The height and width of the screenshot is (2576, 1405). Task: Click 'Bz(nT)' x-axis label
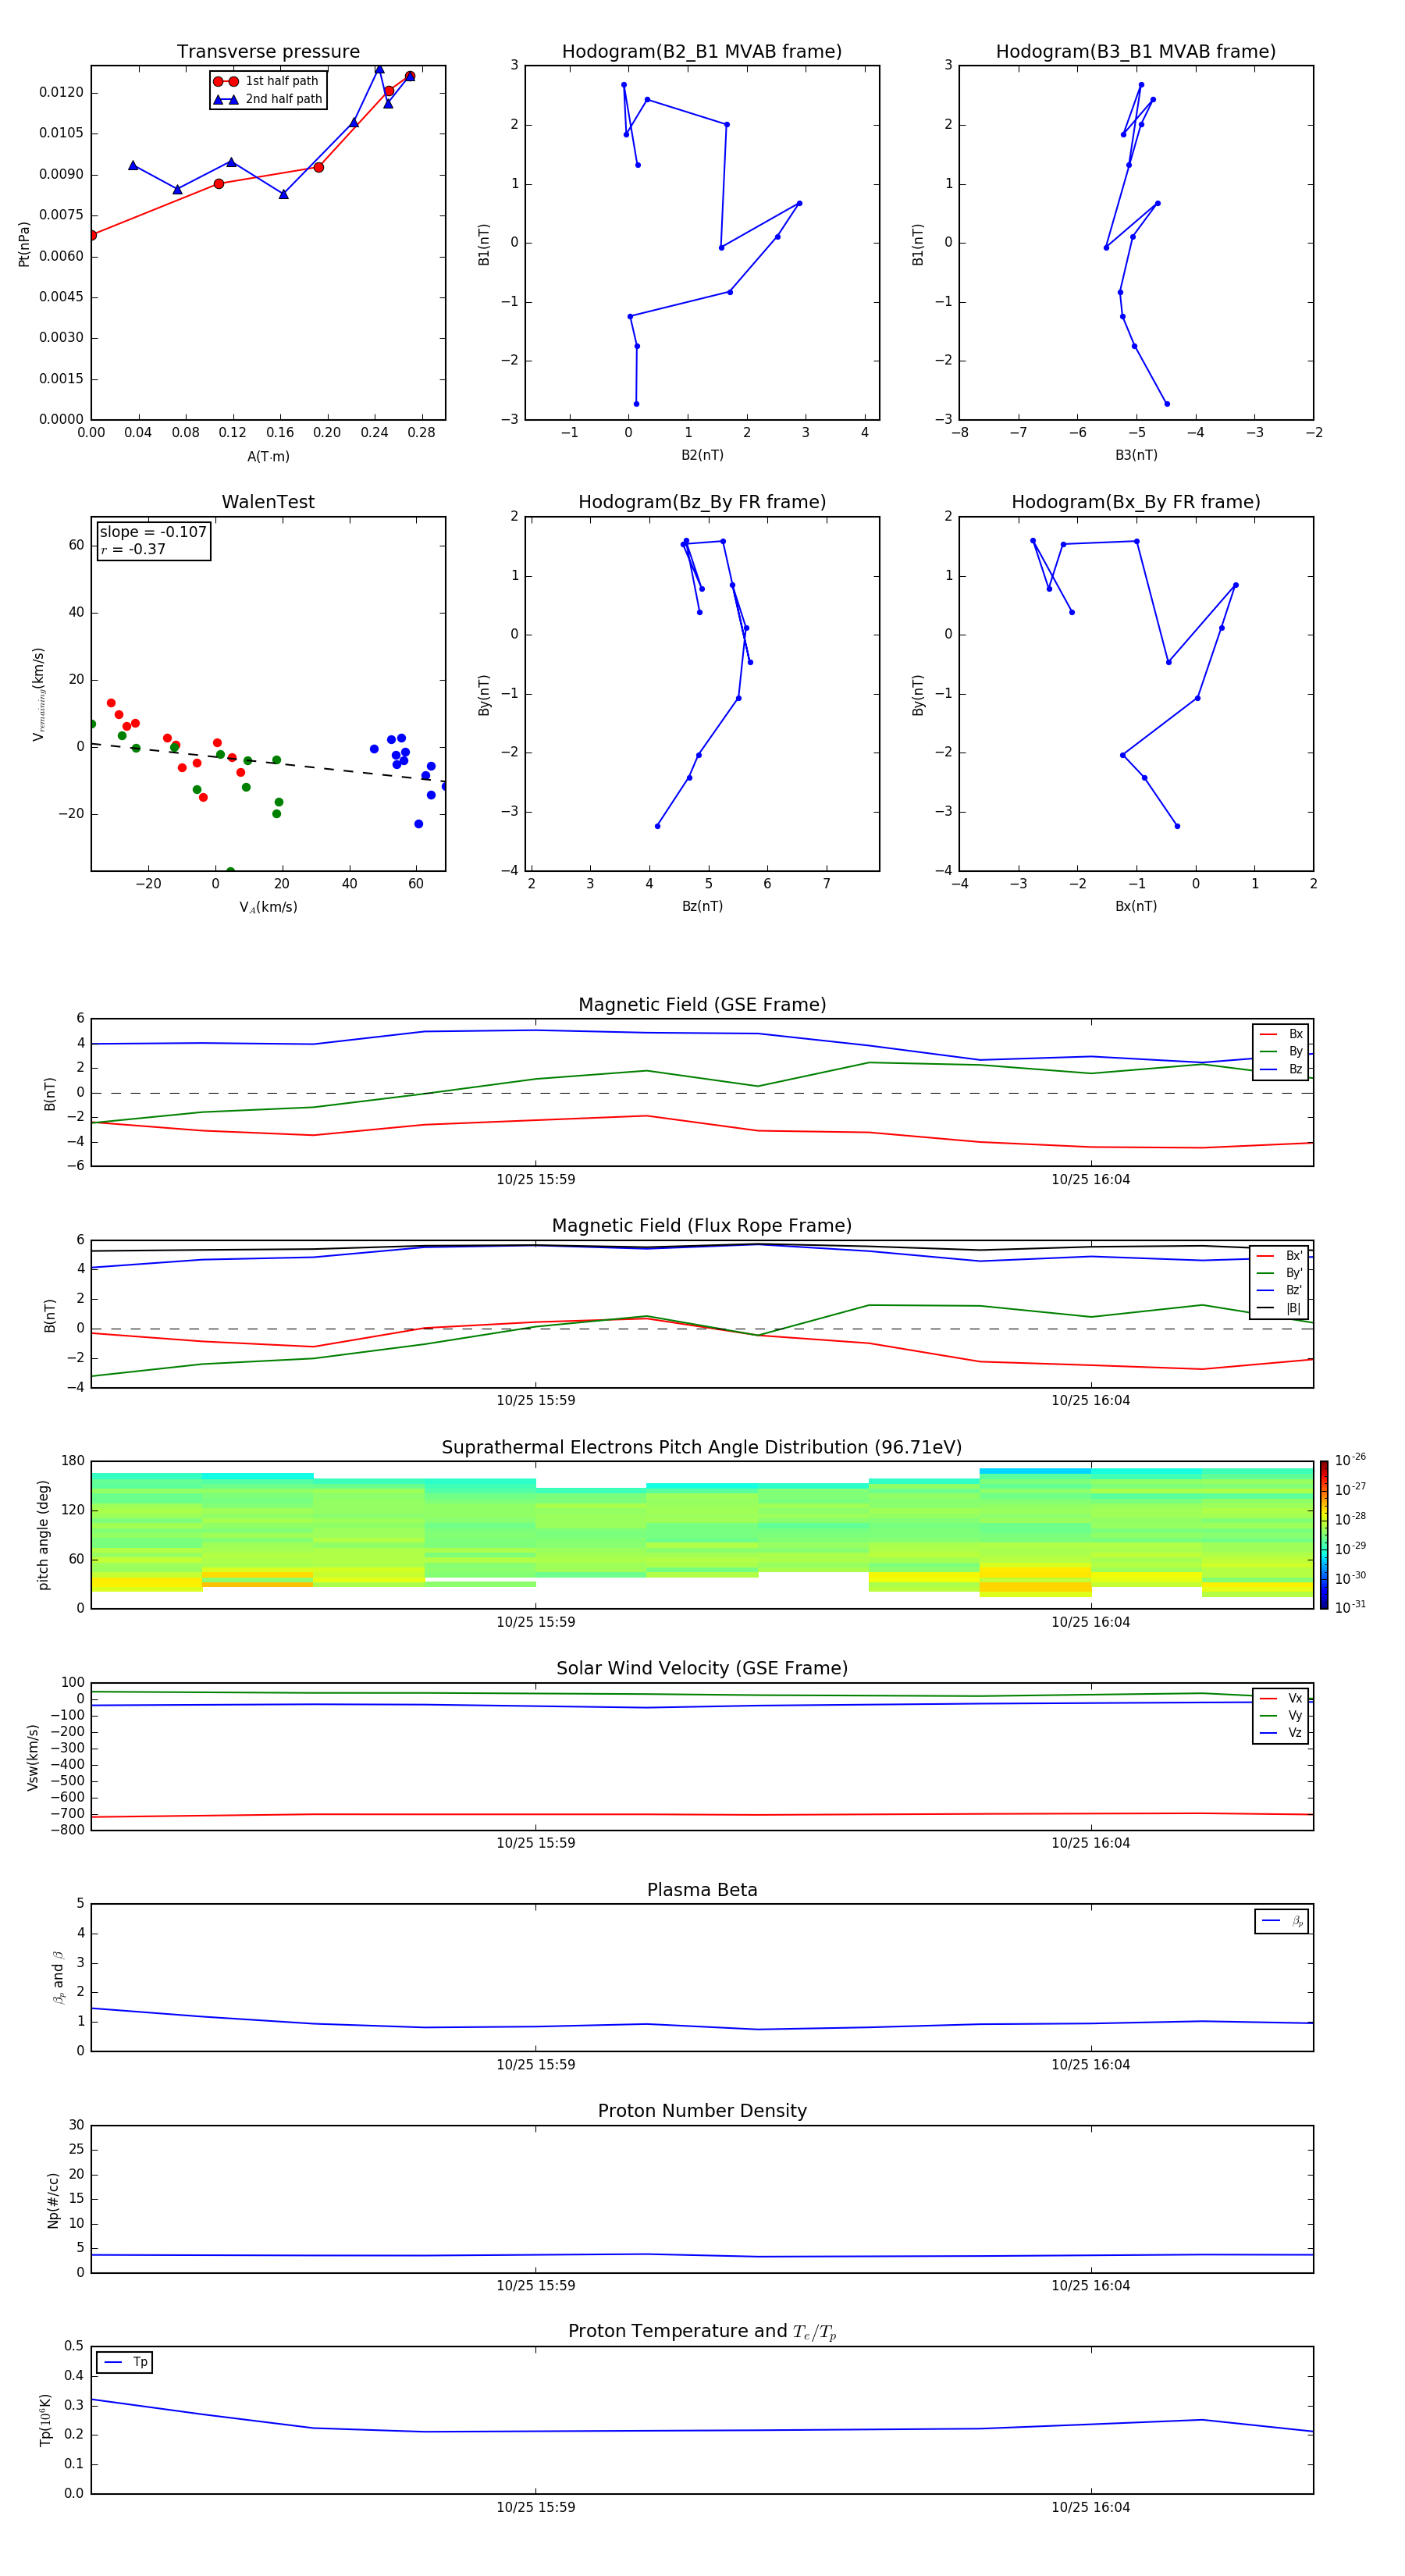(x=702, y=906)
